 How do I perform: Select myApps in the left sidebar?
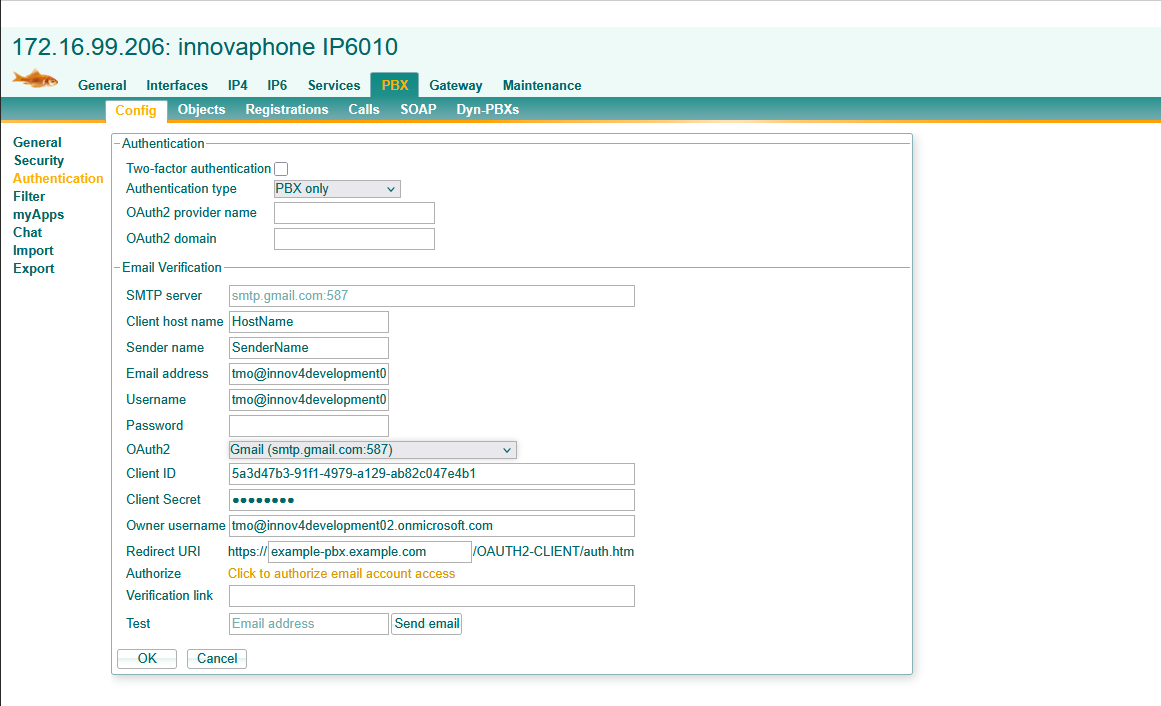38,215
